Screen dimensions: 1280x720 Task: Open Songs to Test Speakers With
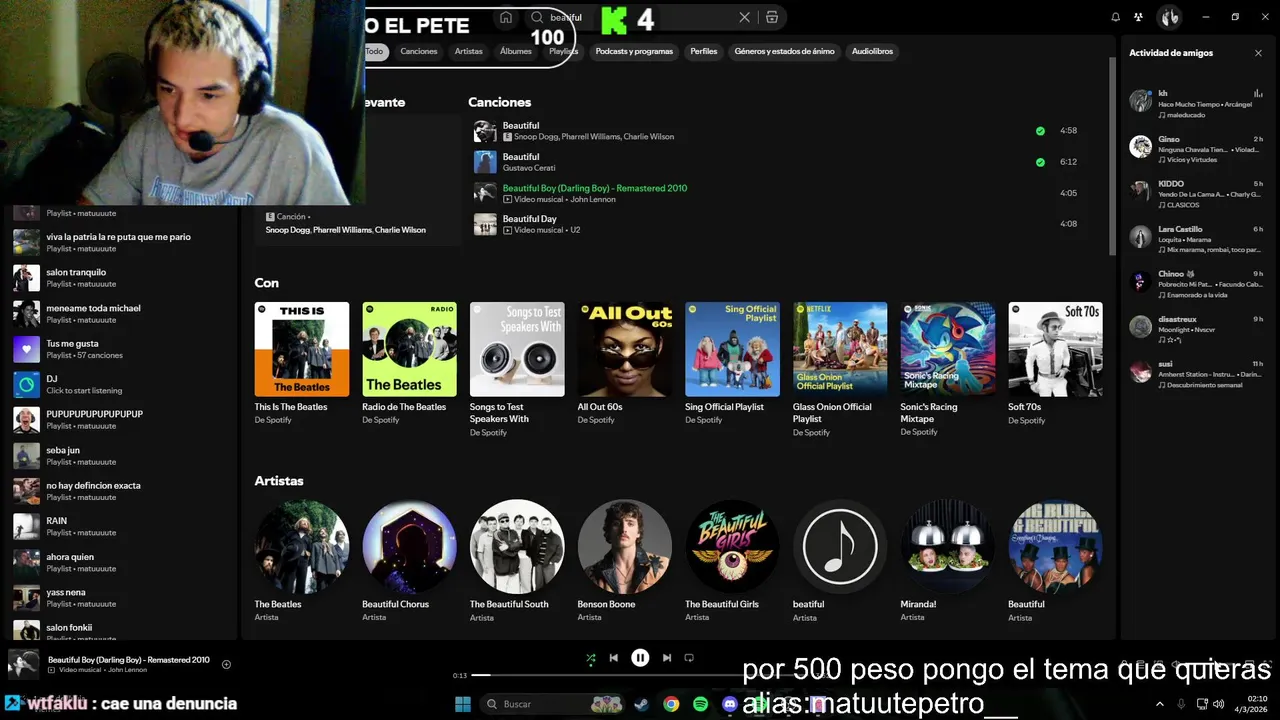517,370
